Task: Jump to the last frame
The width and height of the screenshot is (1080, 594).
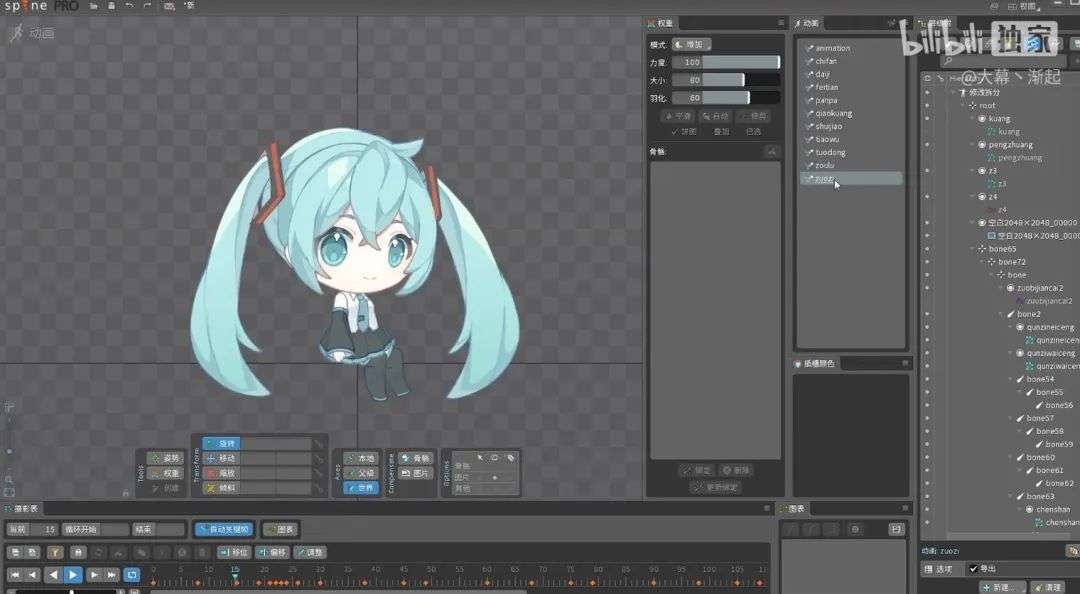Action: click(111, 575)
